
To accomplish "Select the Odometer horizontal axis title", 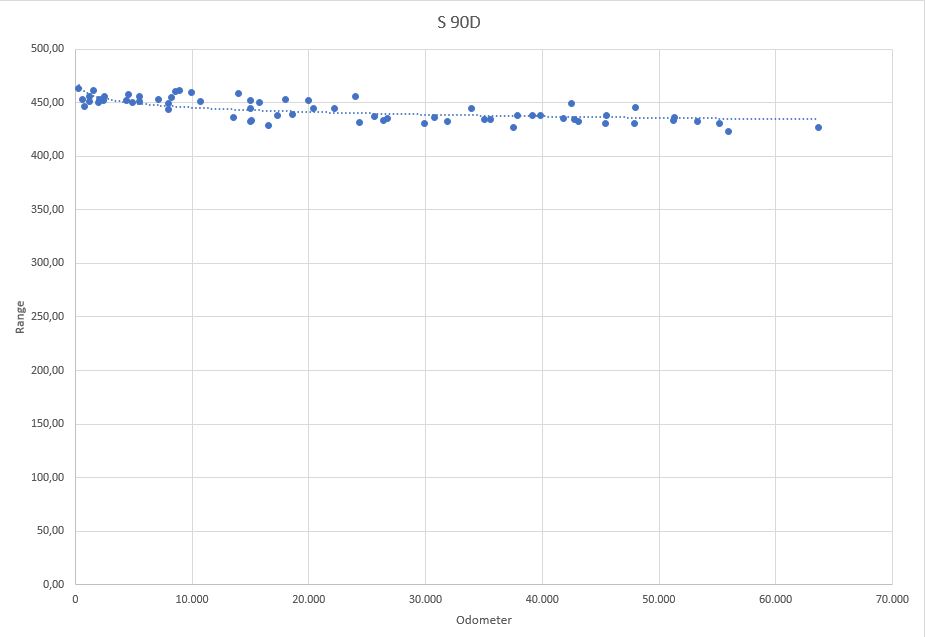I will (484, 620).
